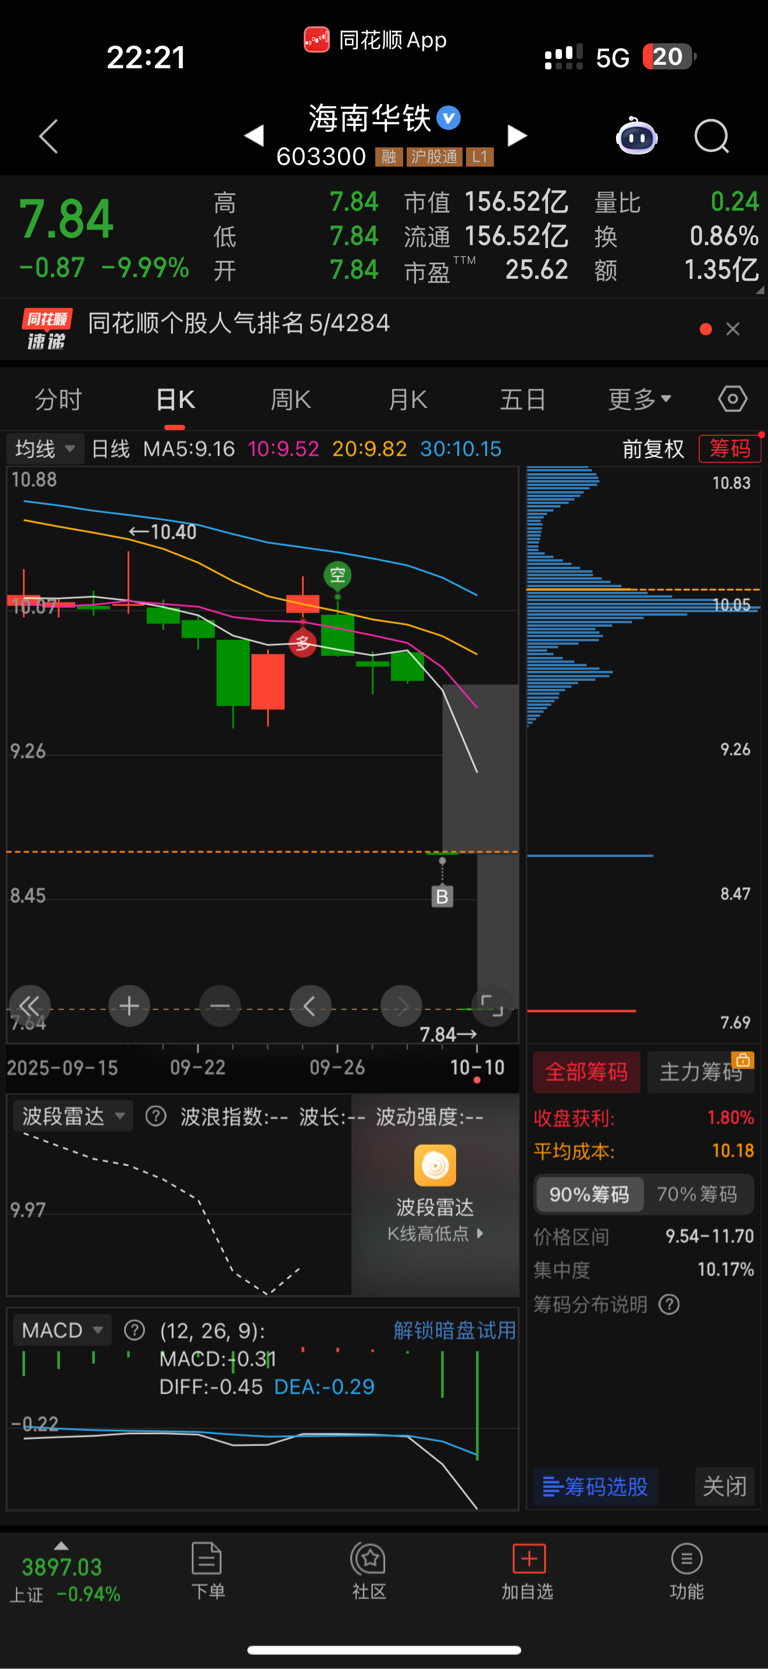
Task: Expand the 上证 index bar
Action: click(65, 1573)
